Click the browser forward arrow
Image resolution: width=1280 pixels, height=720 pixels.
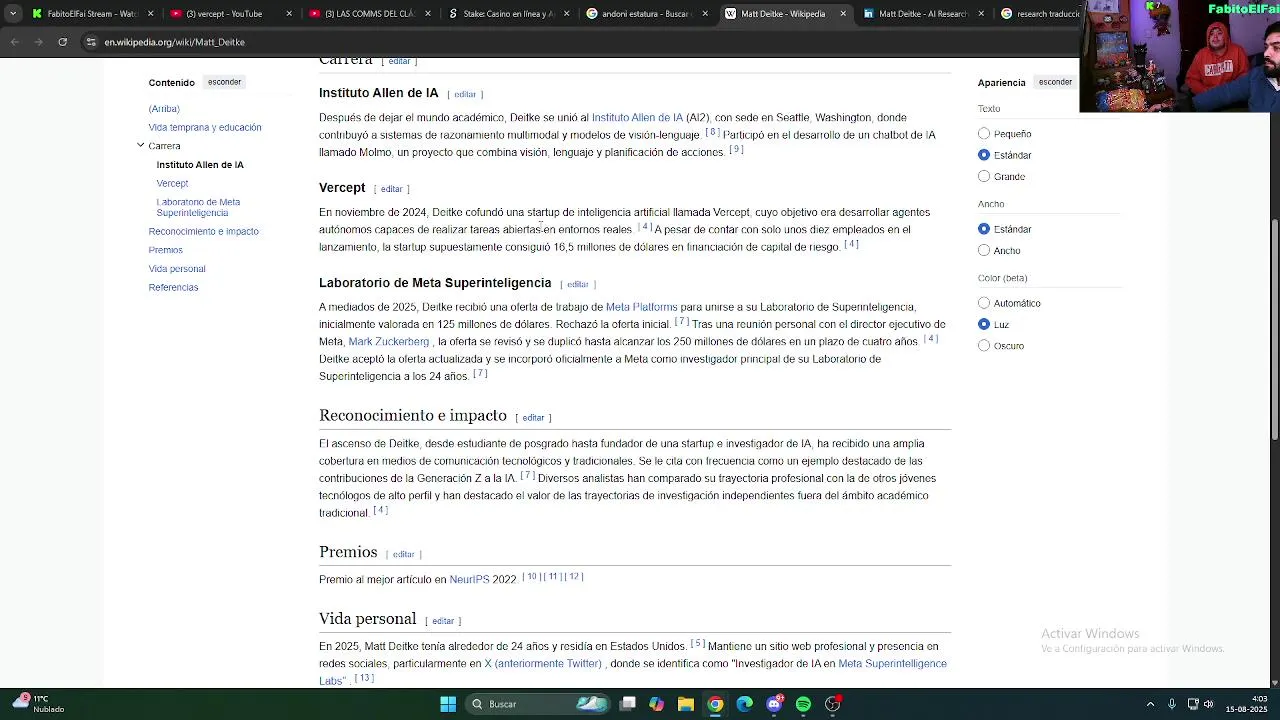[38, 42]
